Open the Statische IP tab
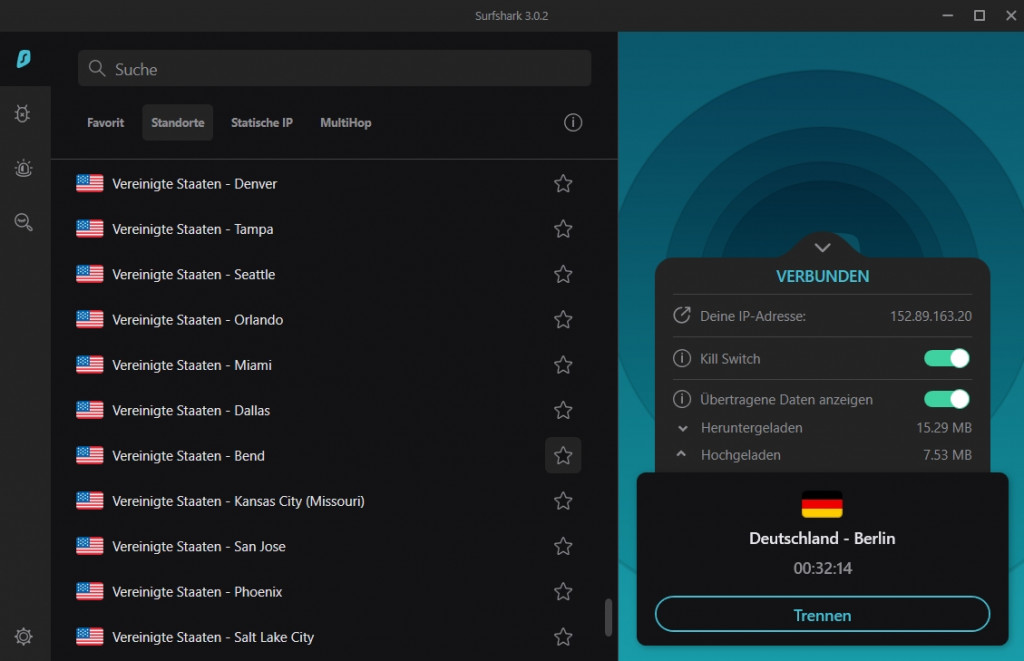This screenshot has height=661, width=1024. click(x=262, y=123)
